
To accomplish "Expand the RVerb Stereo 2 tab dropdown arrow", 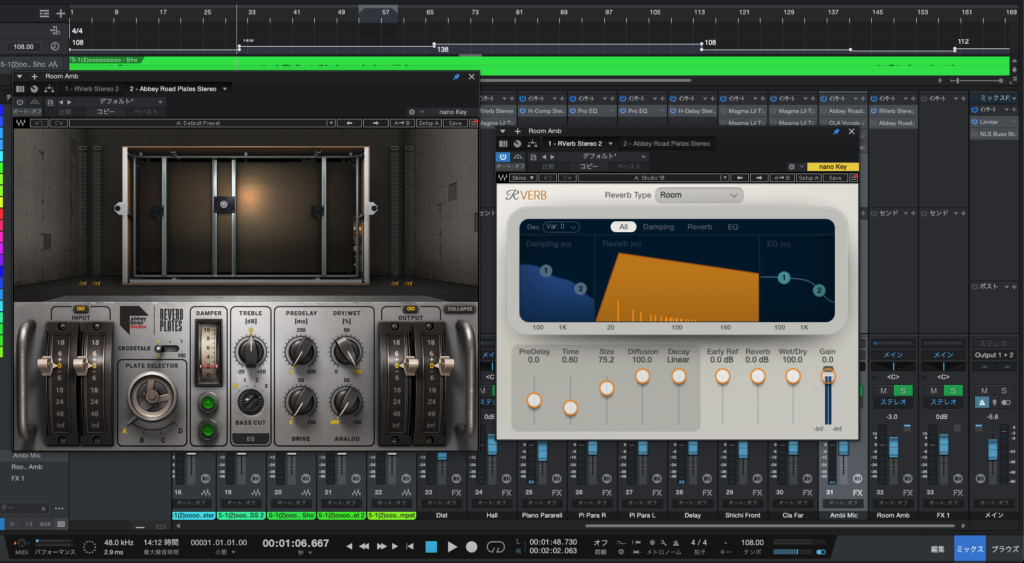I will [611, 144].
